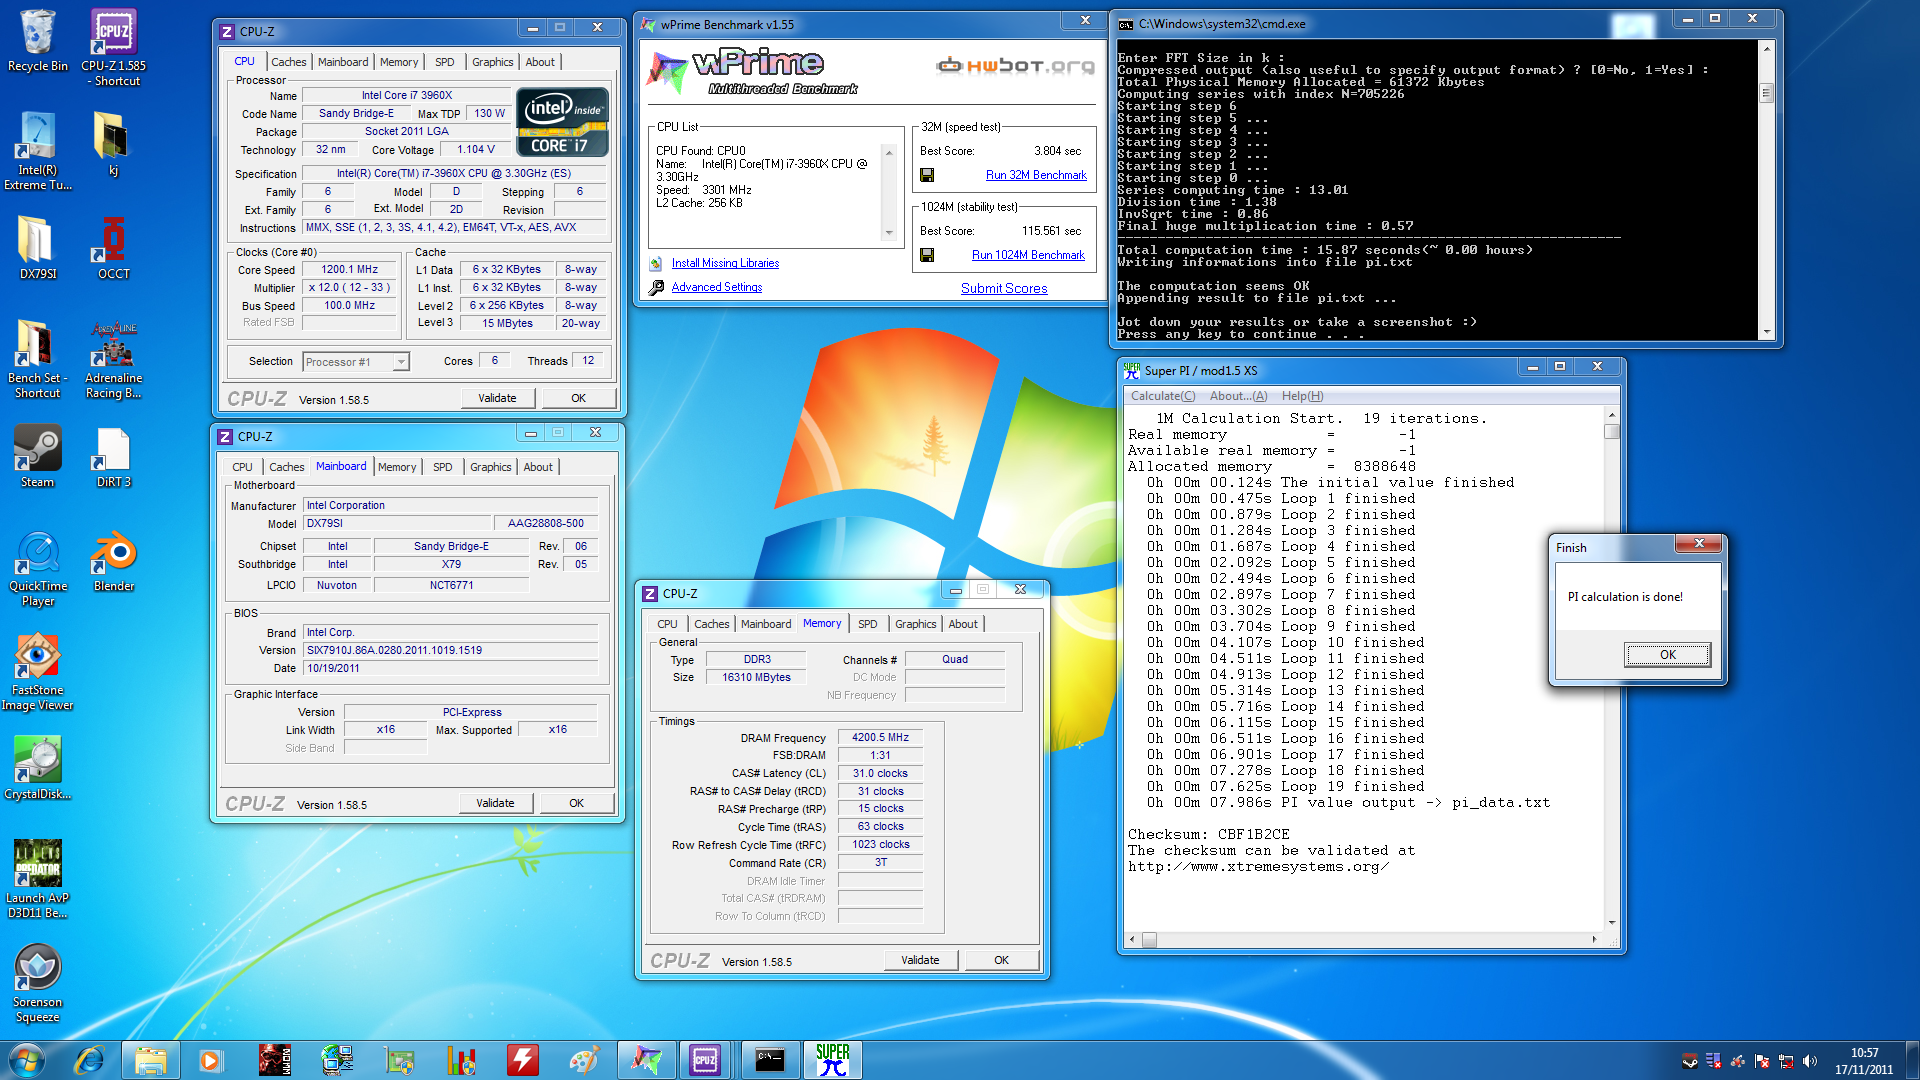Switch to CPU tab in Memory CPU-Z window
The width and height of the screenshot is (1920, 1080).
point(667,624)
